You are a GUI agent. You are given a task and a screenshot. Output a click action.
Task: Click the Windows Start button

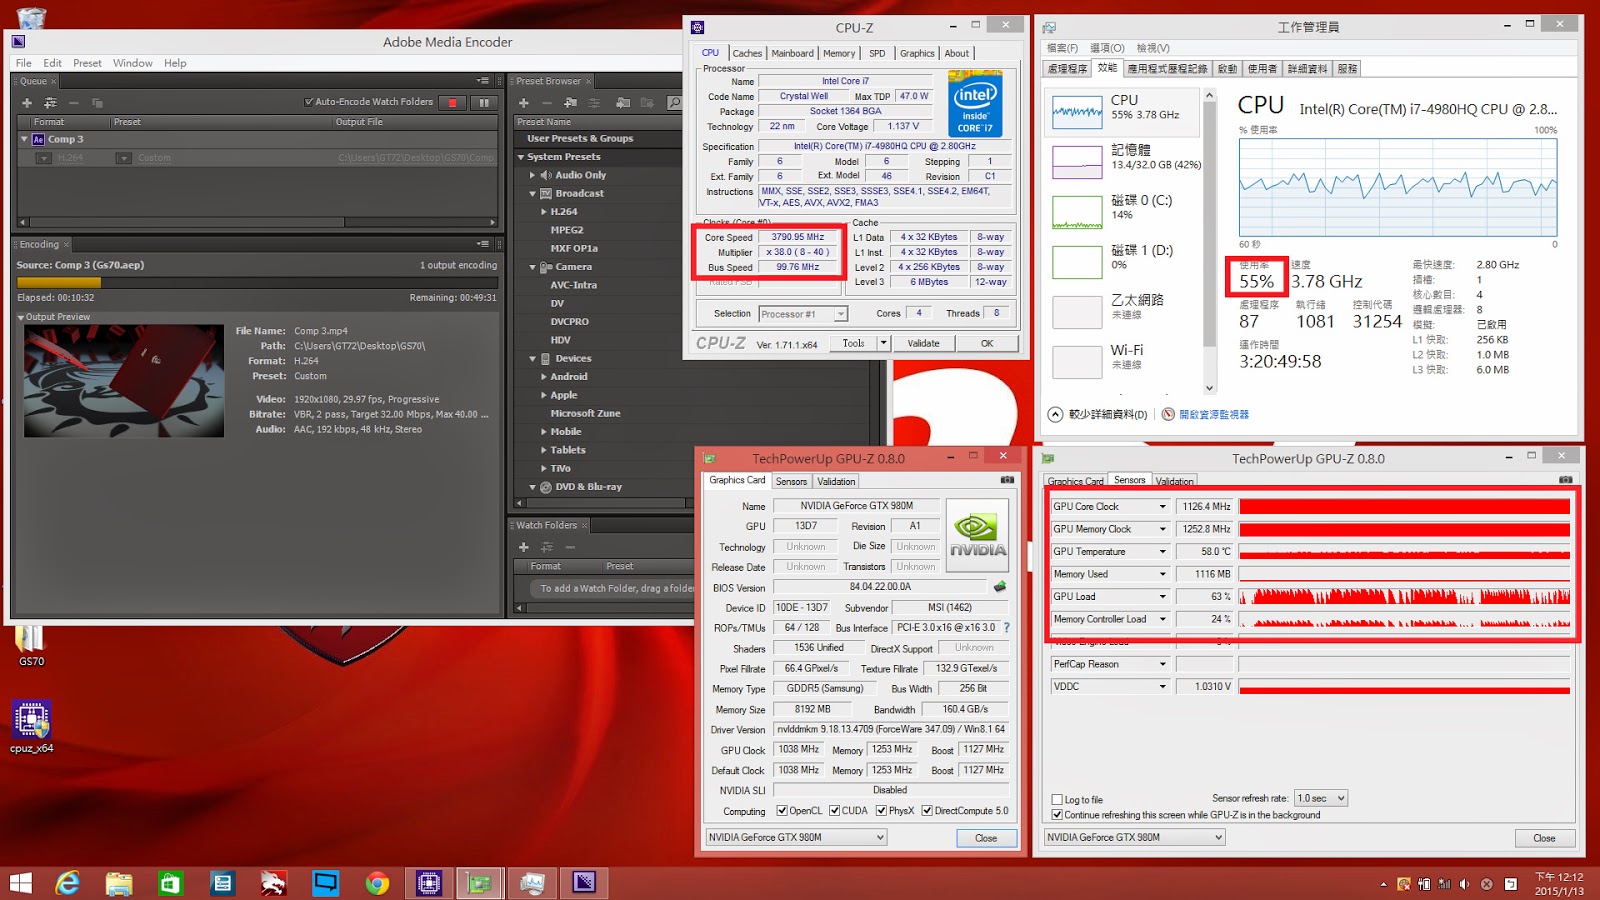[20, 883]
